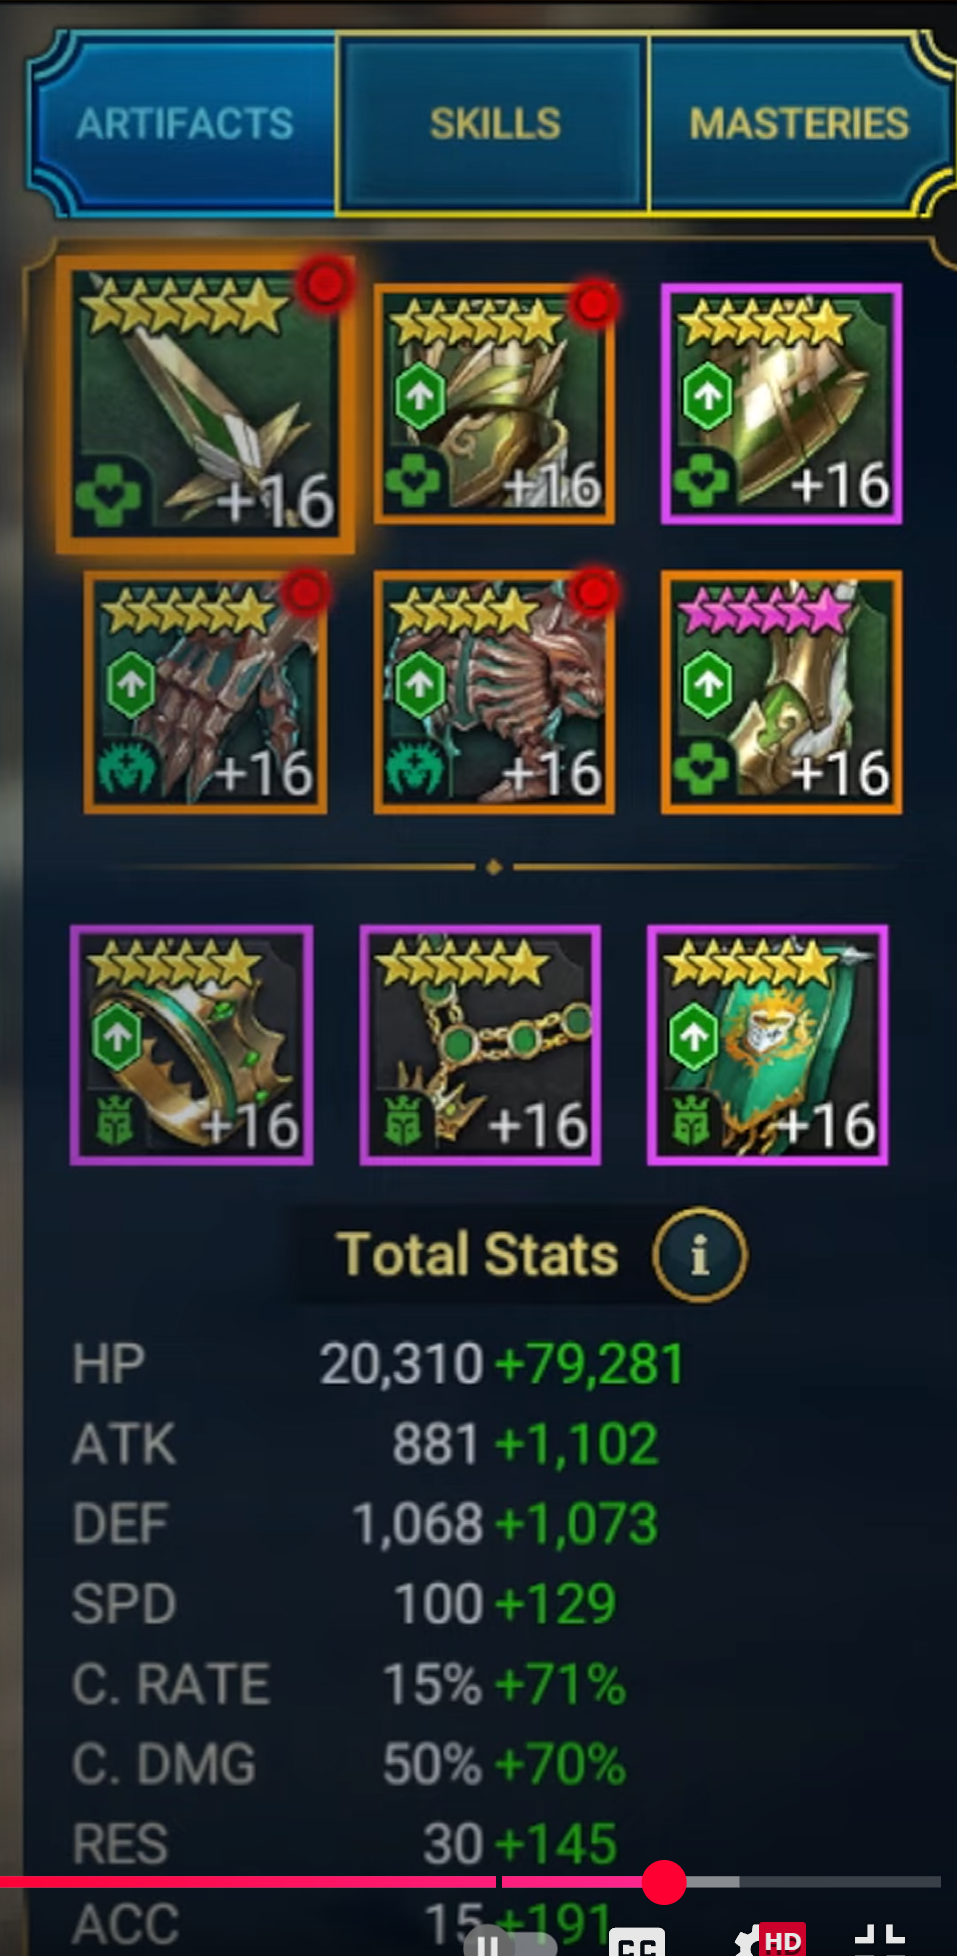
Task: Pause the video playback
Action: 487,1943
